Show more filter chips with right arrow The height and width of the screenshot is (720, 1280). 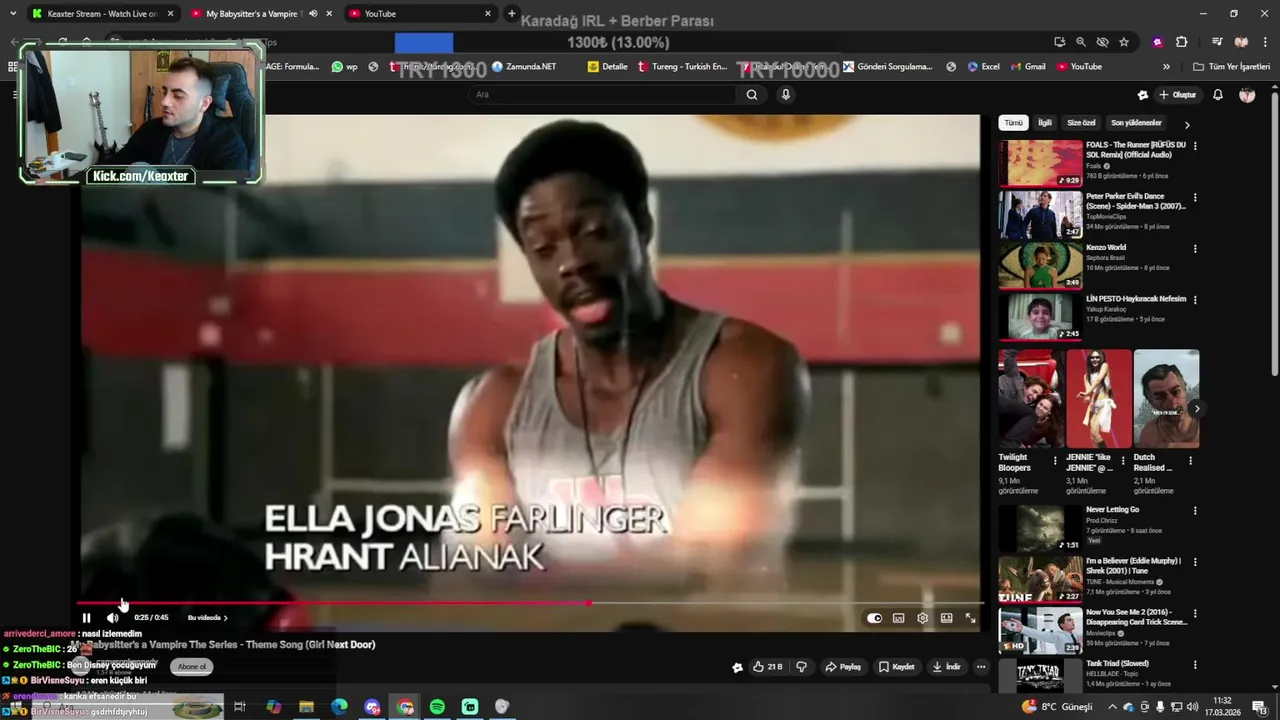click(1187, 125)
